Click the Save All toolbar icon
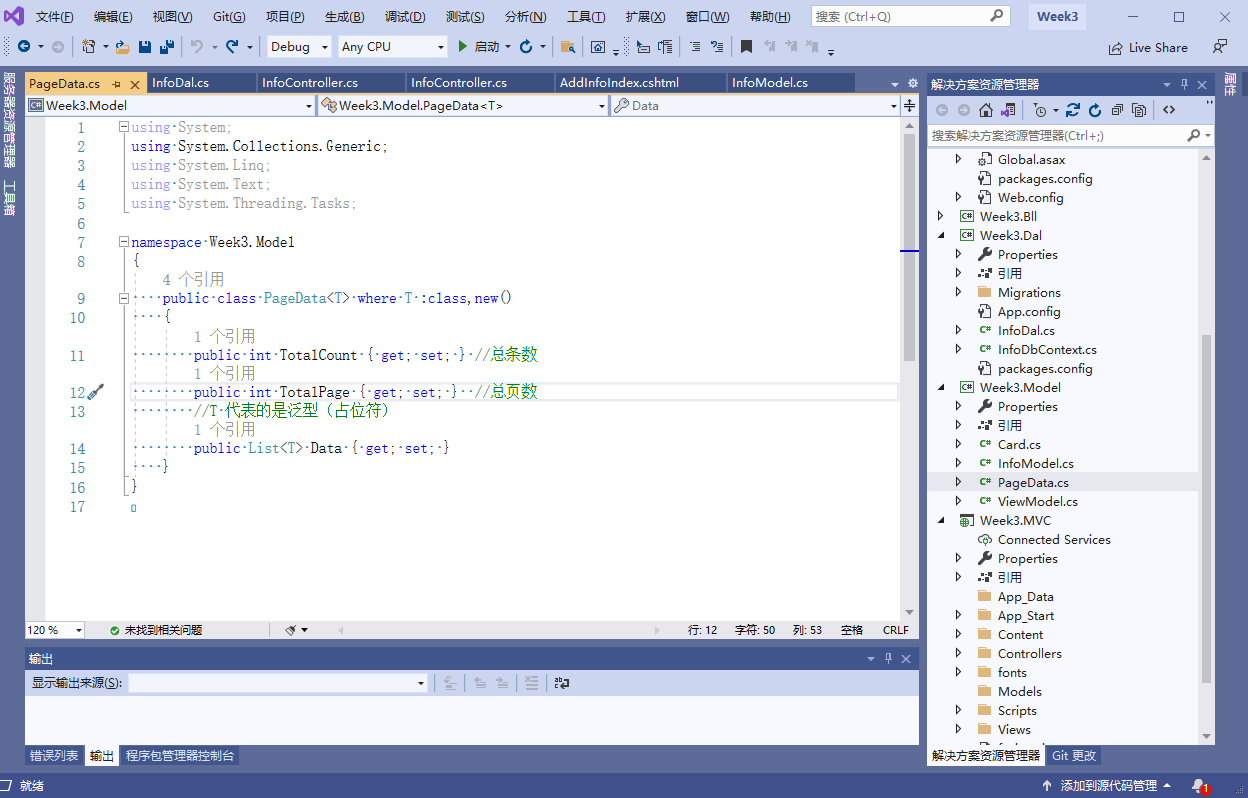Screen dimensions: 1248x798 [166, 47]
